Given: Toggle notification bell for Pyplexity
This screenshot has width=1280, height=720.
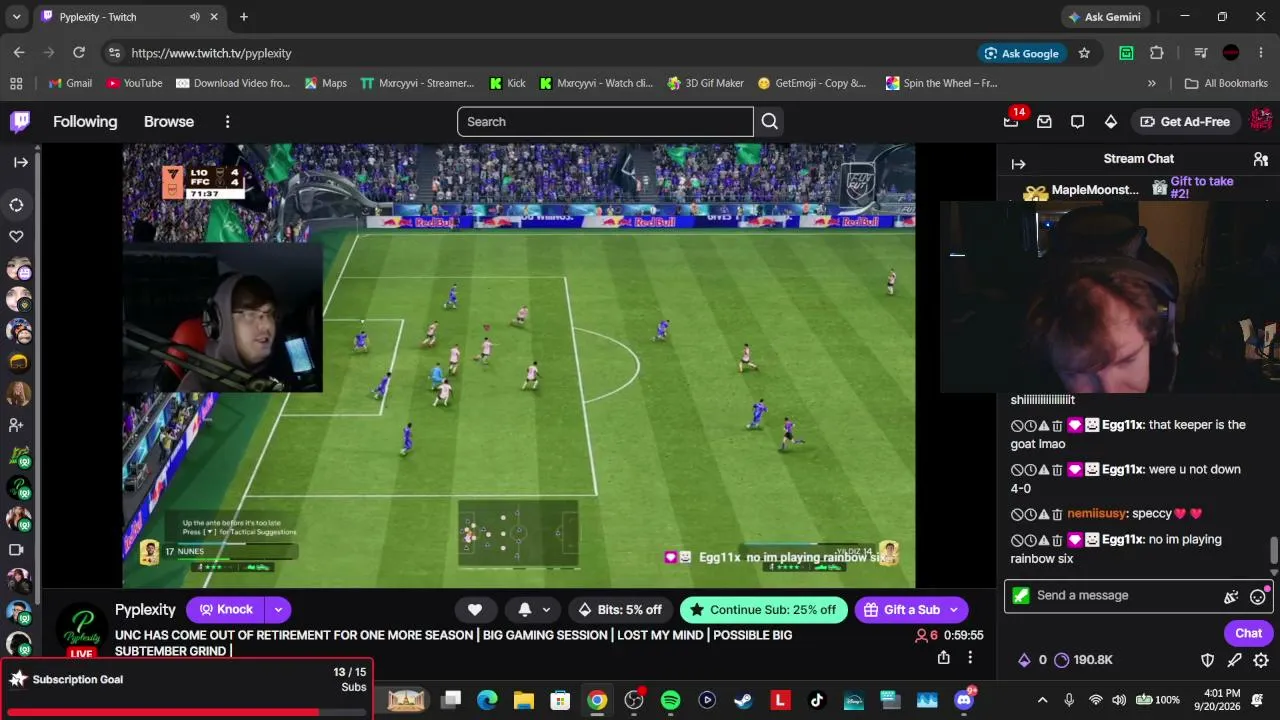Looking at the screenshot, I should (525, 610).
